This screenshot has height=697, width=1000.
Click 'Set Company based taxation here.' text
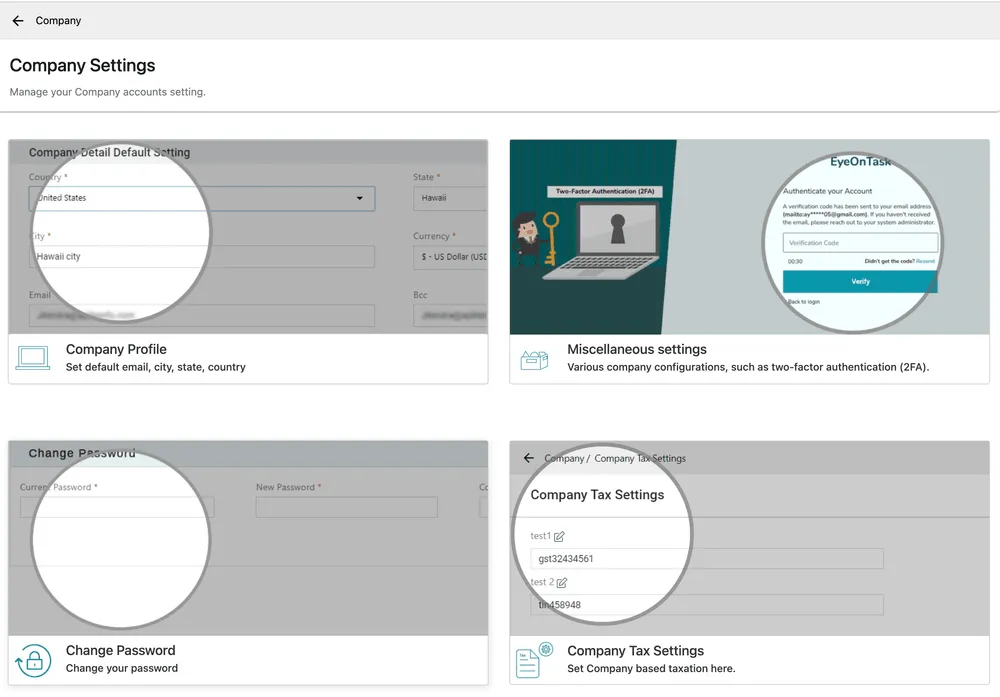(651, 668)
